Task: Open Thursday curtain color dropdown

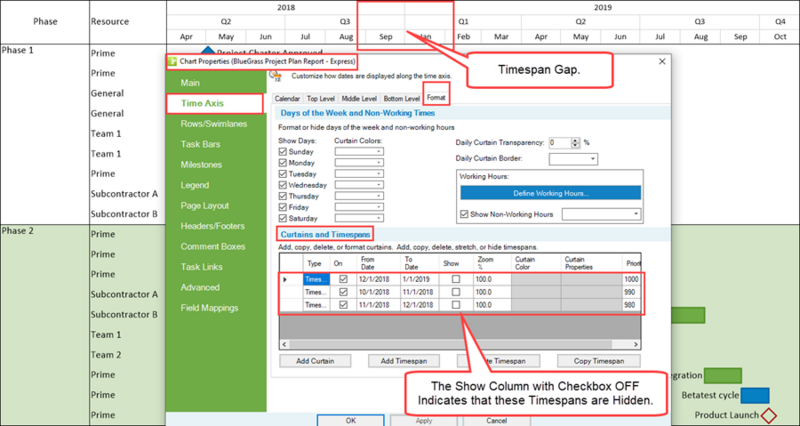Action: (x=359, y=196)
